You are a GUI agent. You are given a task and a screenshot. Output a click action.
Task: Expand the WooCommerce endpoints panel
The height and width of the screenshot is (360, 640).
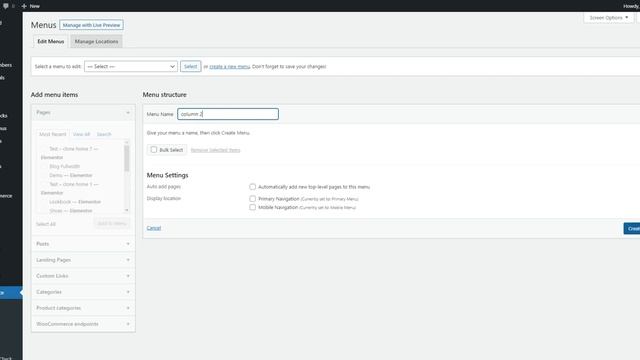pyautogui.click(x=83, y=324)
